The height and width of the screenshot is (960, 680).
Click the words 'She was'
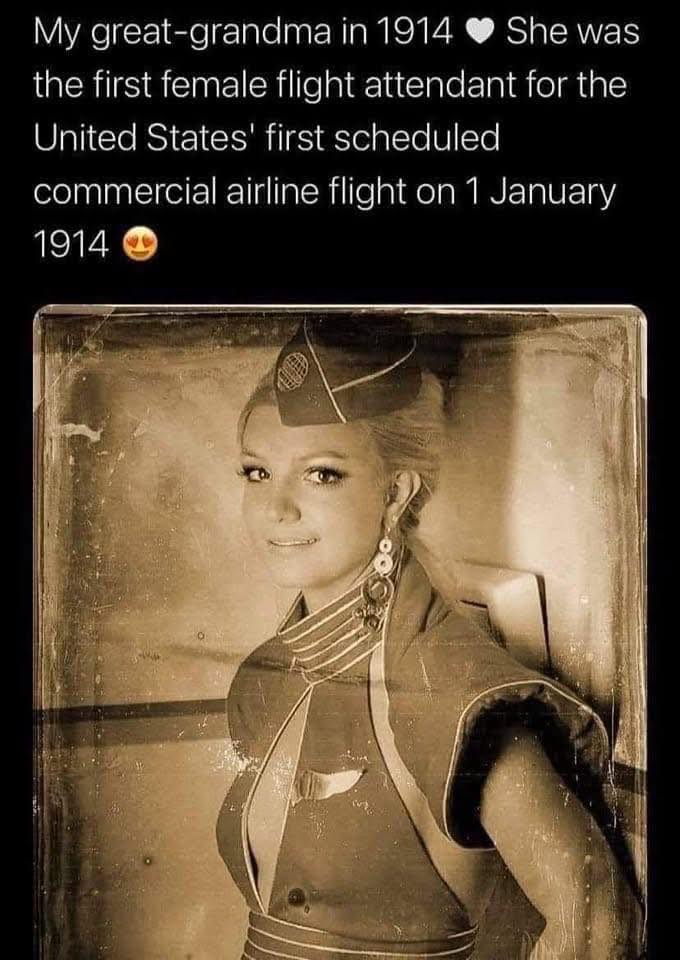(573, 32)
